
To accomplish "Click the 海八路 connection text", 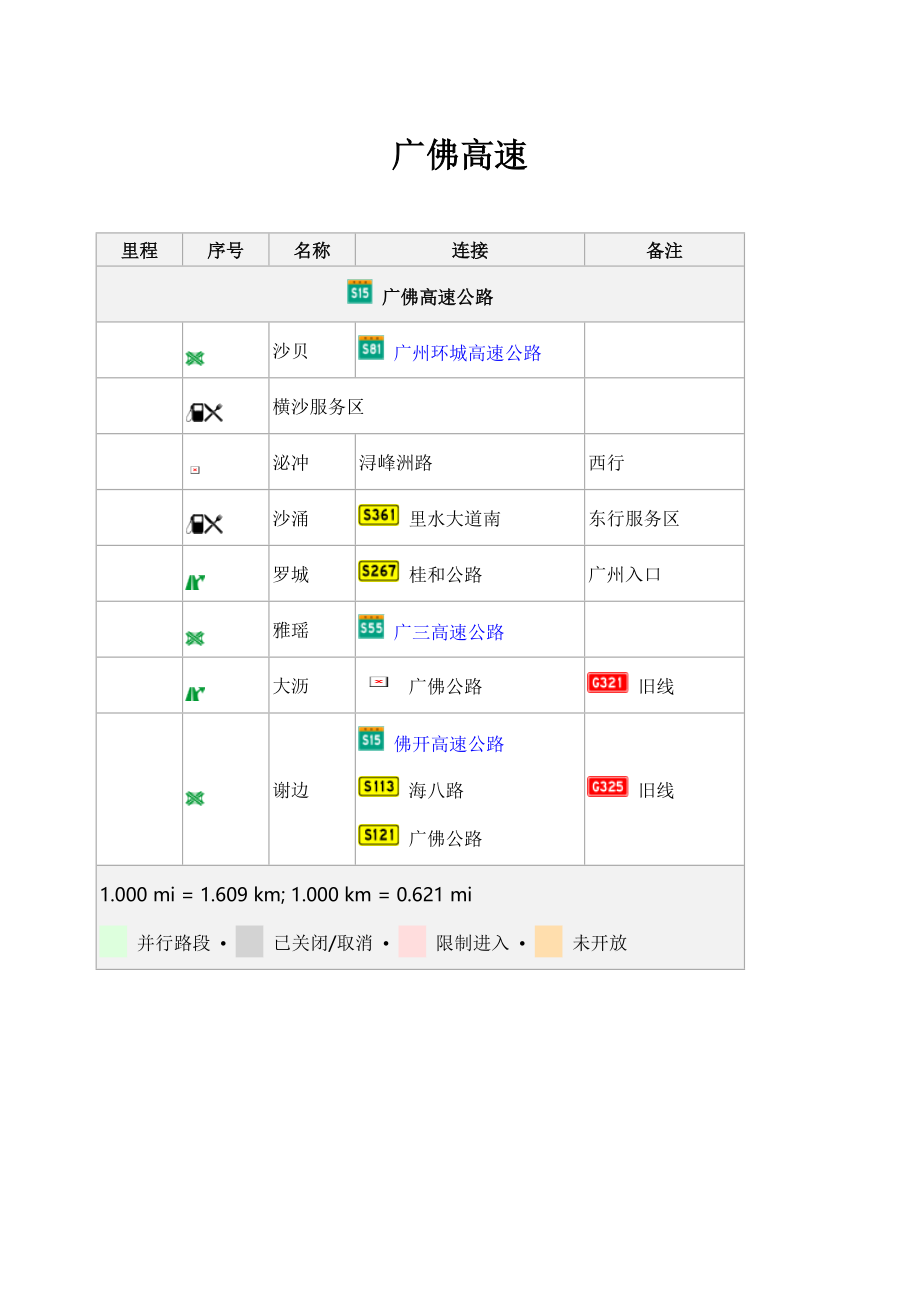I will (x=437, y=790).
